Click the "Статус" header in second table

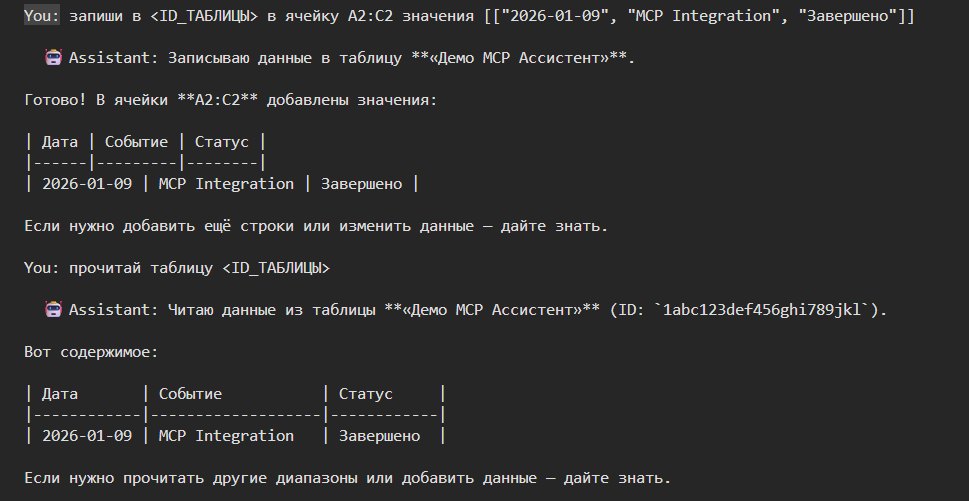pyautogui.click(x=366, y=394)
